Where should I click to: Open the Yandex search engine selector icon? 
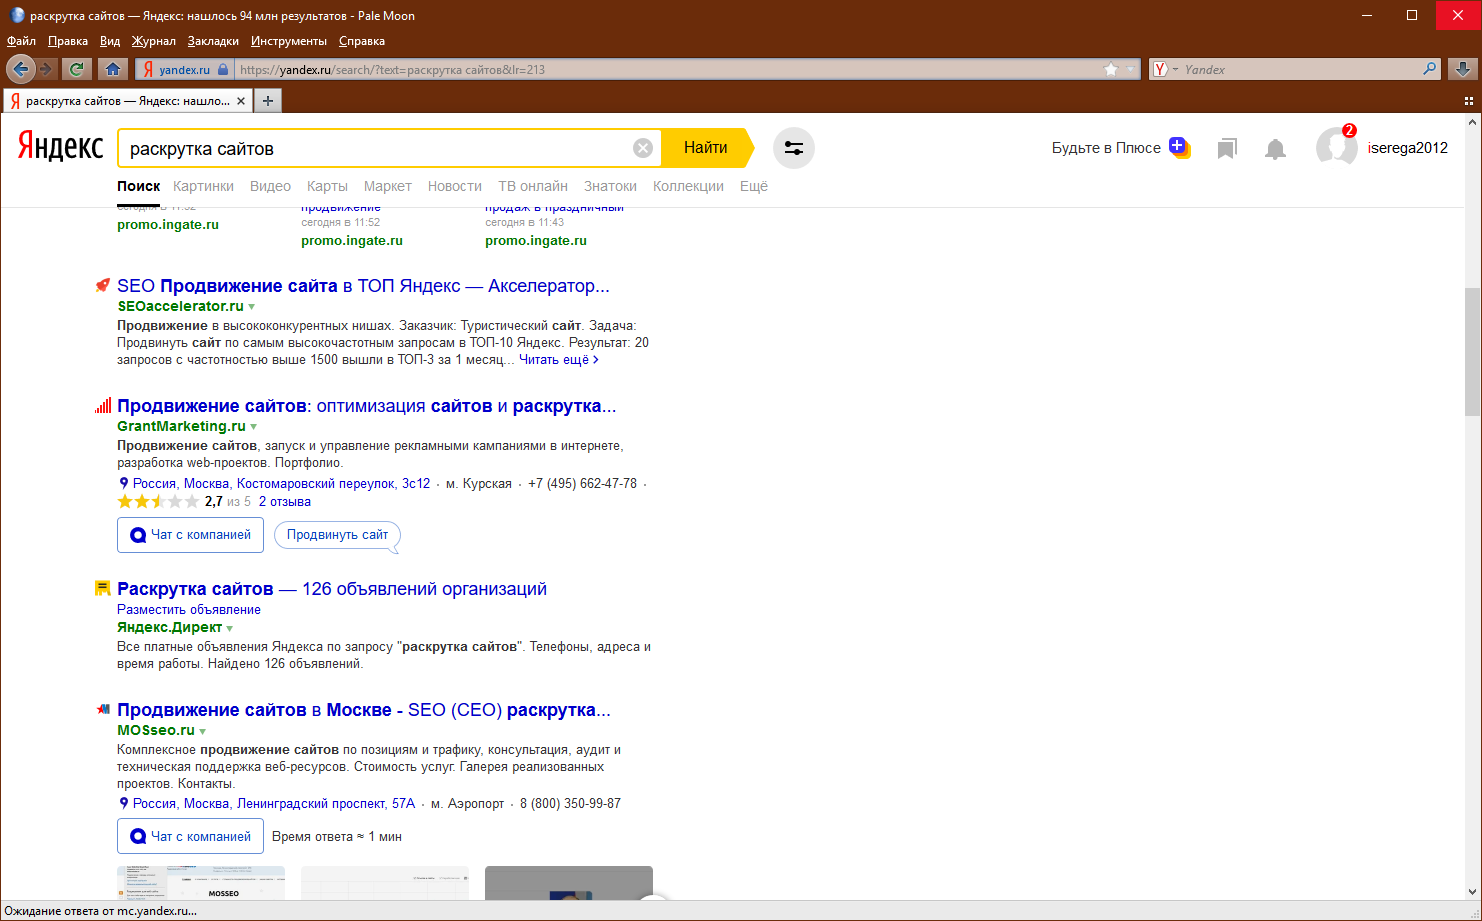pos(1160,69)
